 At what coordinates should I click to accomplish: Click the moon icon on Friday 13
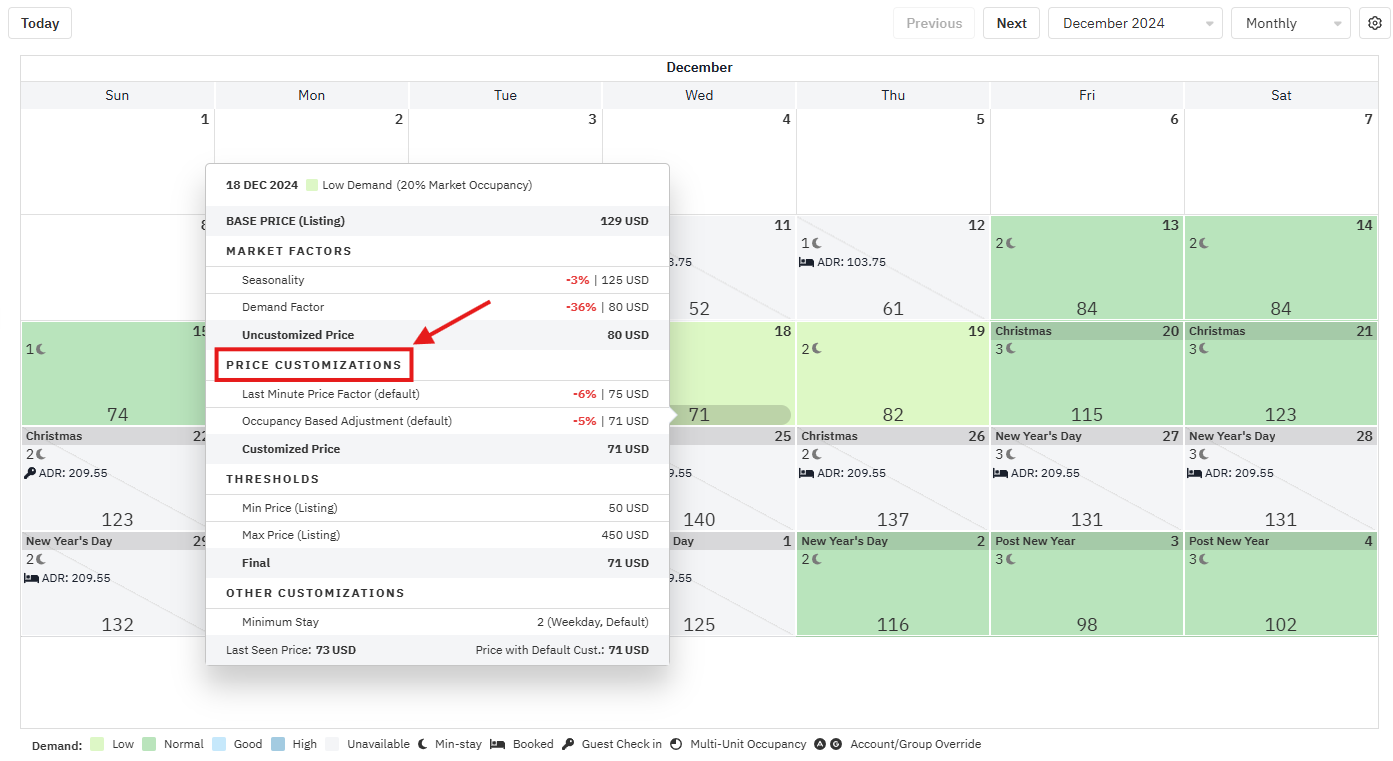(1010, 243)
